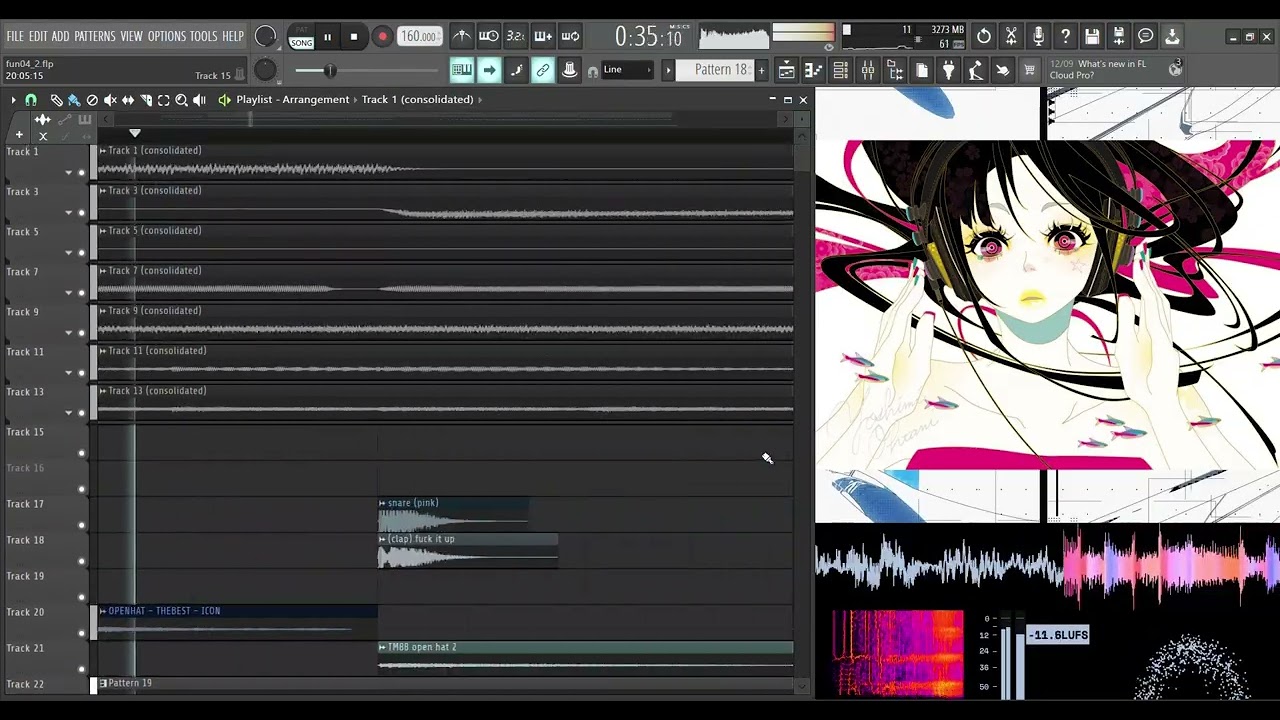Image resolution: width=1280 pixels, height=720 pixels.
Task: Toggle the Playlist snap magnet icon
Action: (31, 100)
